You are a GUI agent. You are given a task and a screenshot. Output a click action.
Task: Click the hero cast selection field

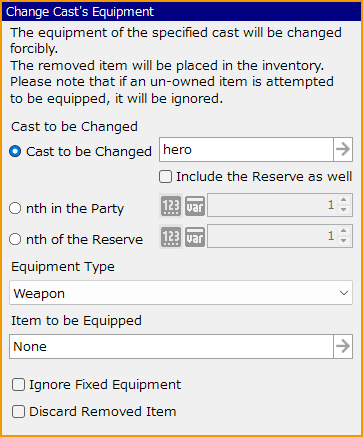click(246, 150)
